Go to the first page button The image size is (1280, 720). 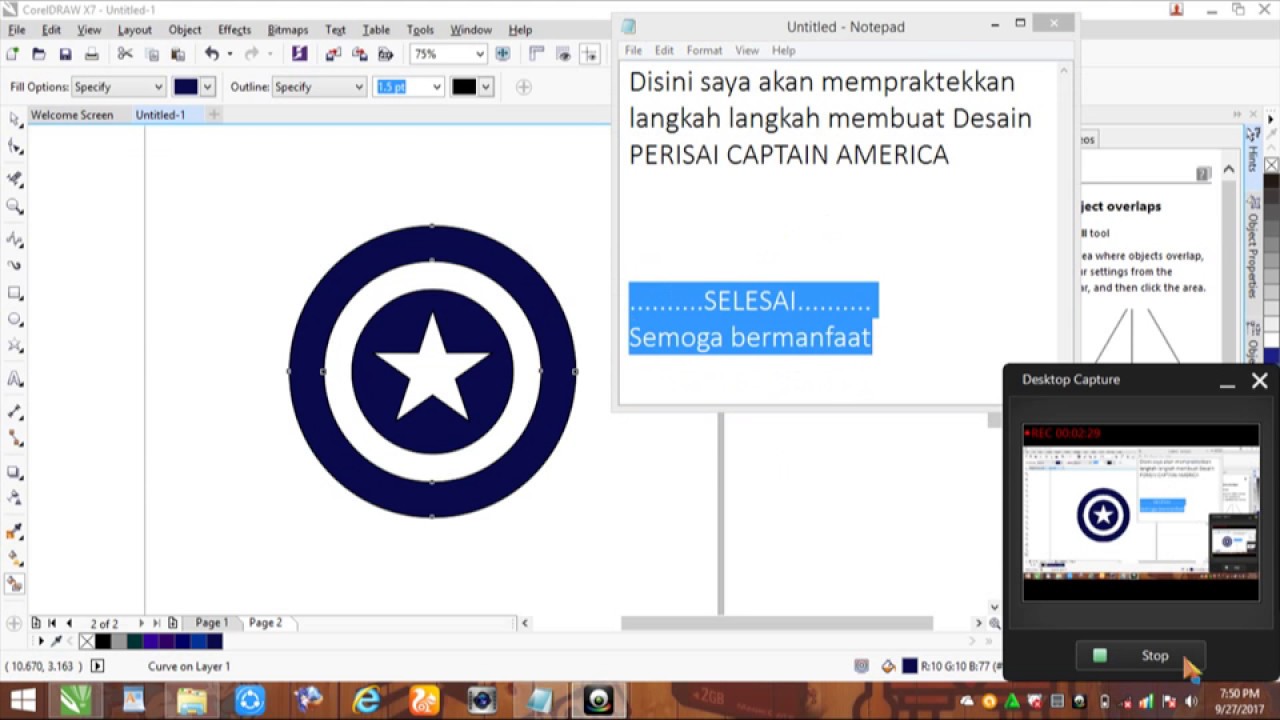[52, 623]
